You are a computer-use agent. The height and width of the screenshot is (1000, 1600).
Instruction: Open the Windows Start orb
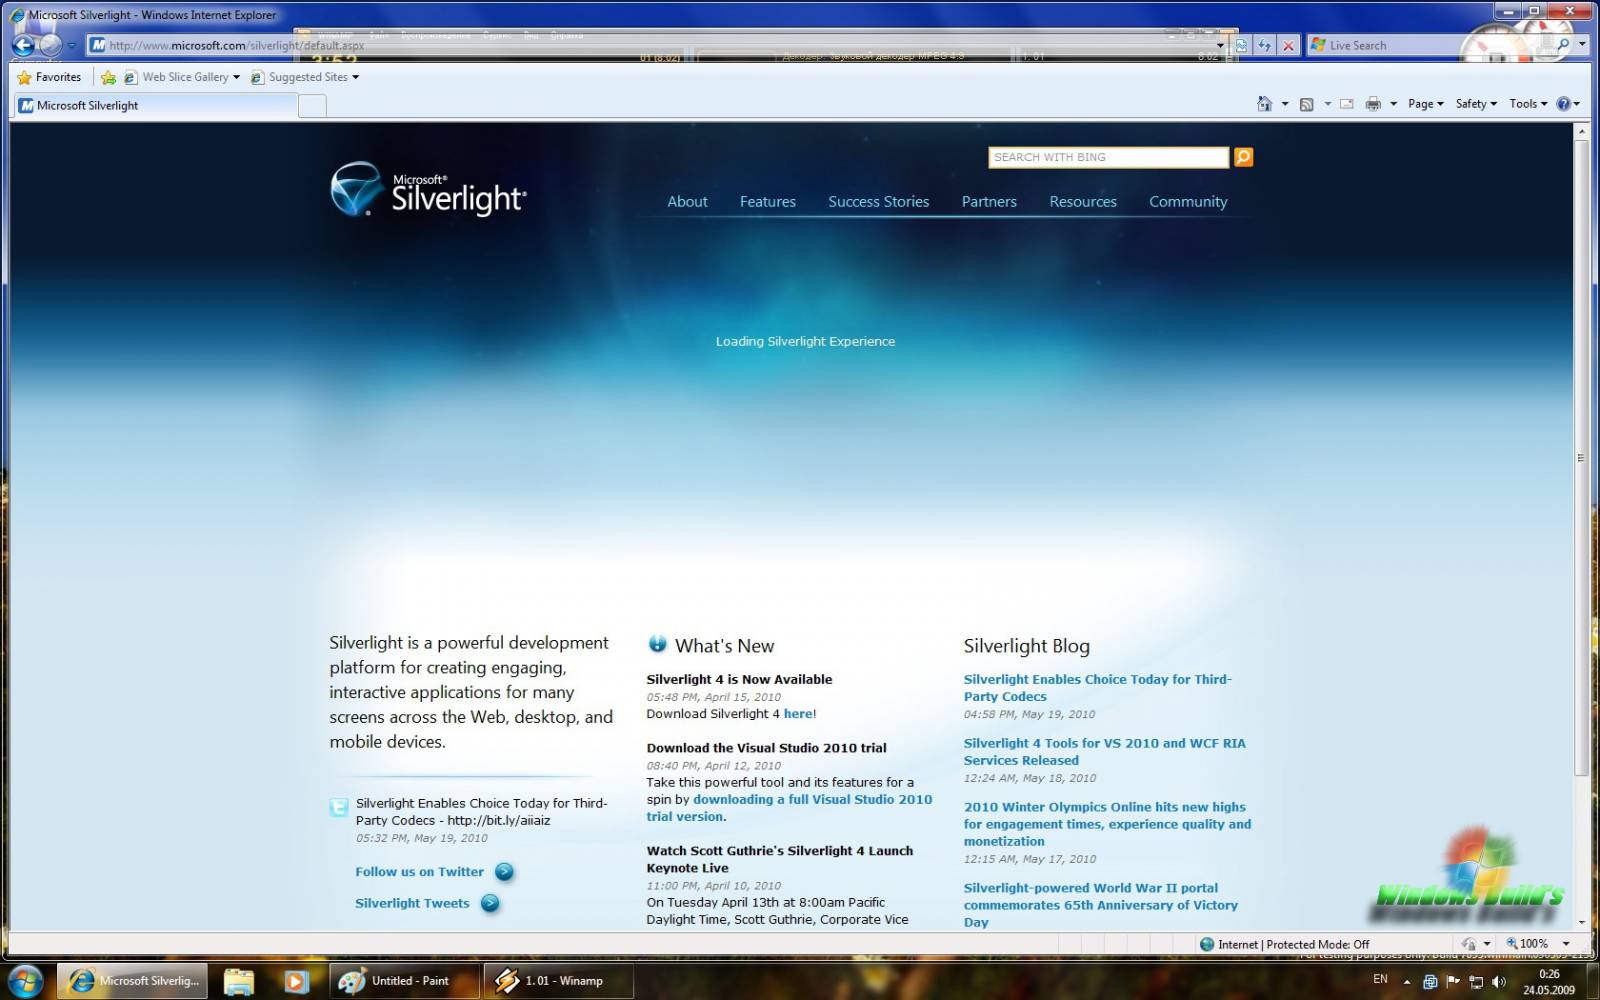[25, 981]
